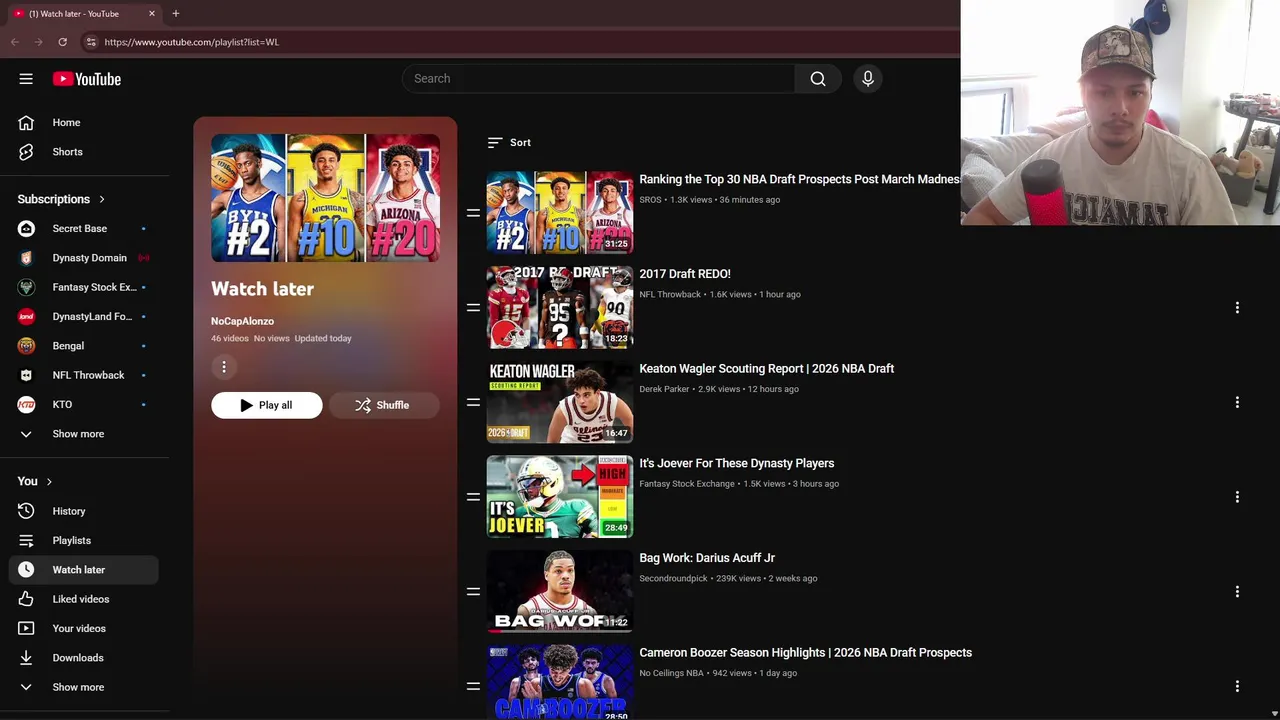Expand the You section chevron

pyautogui.click(x=49, y=481)
